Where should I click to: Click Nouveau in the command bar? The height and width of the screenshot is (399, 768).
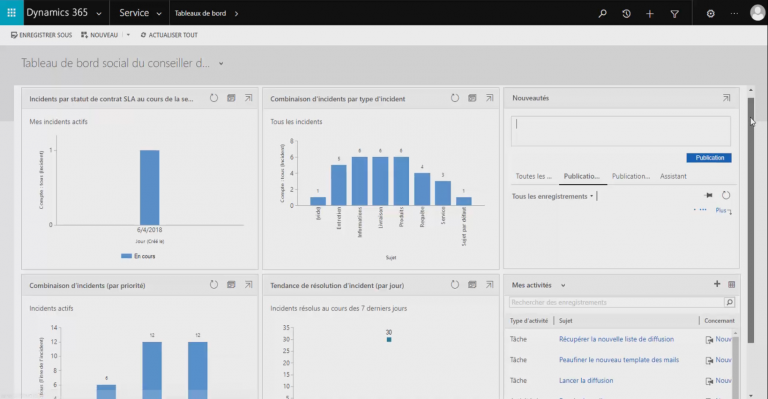pos(99,35)
